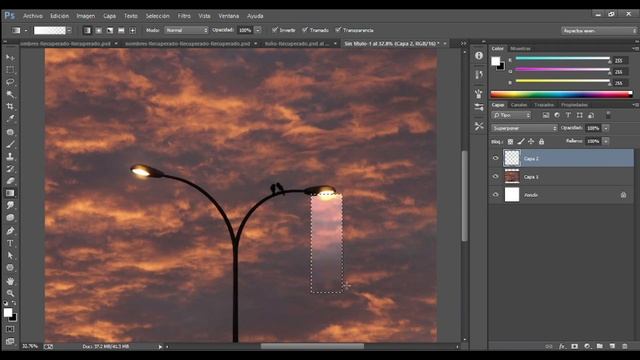
Task: Select the Healing Brush tool
Action: (x=10, y=132)
